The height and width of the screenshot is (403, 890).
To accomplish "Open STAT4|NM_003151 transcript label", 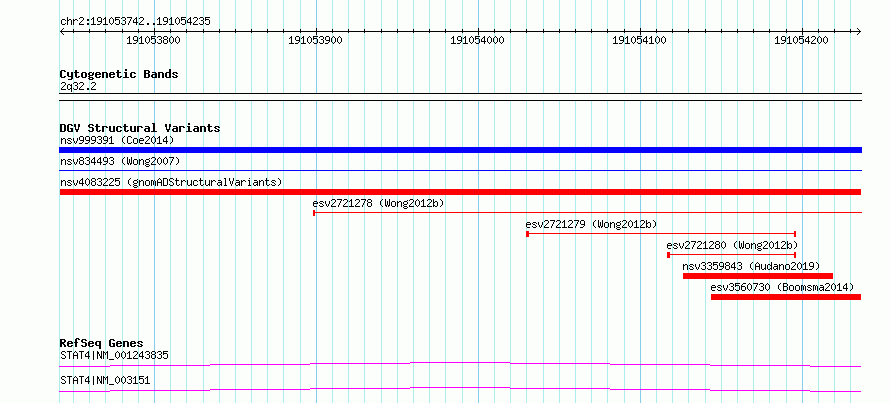I will 105,380.
